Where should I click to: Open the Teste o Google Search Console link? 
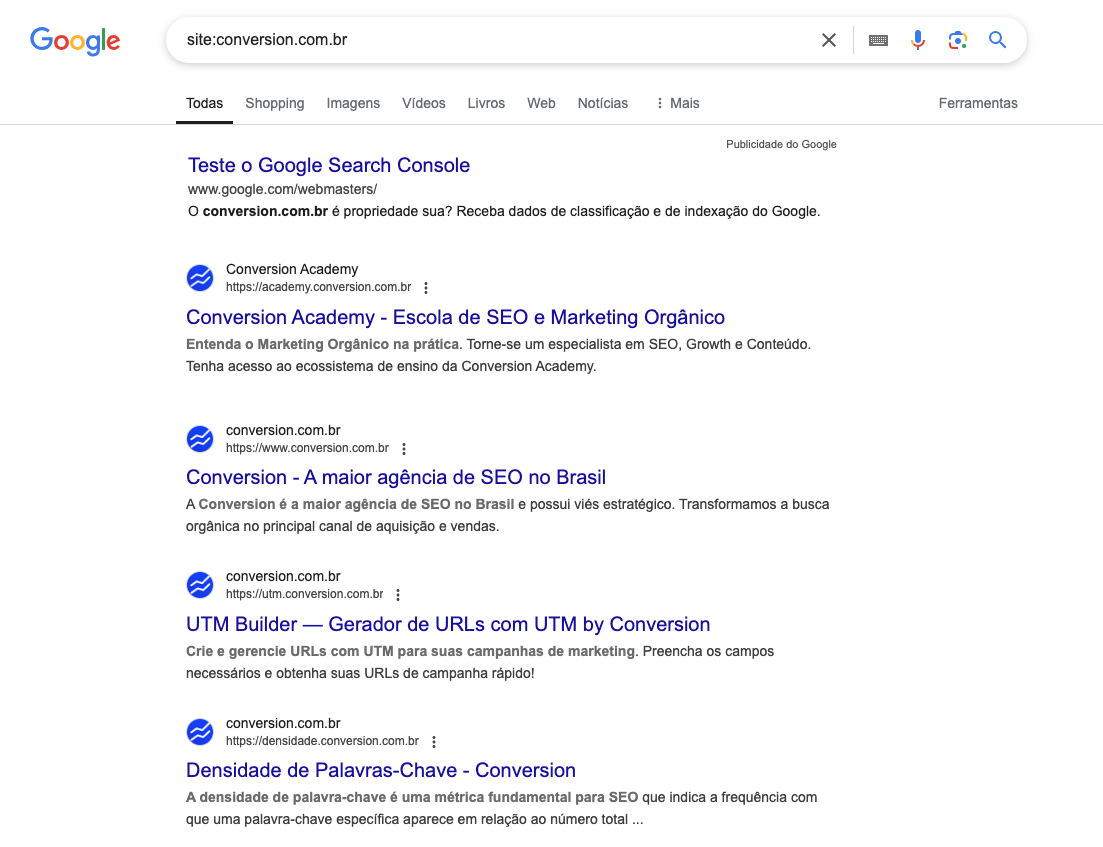tap(329, 165)
